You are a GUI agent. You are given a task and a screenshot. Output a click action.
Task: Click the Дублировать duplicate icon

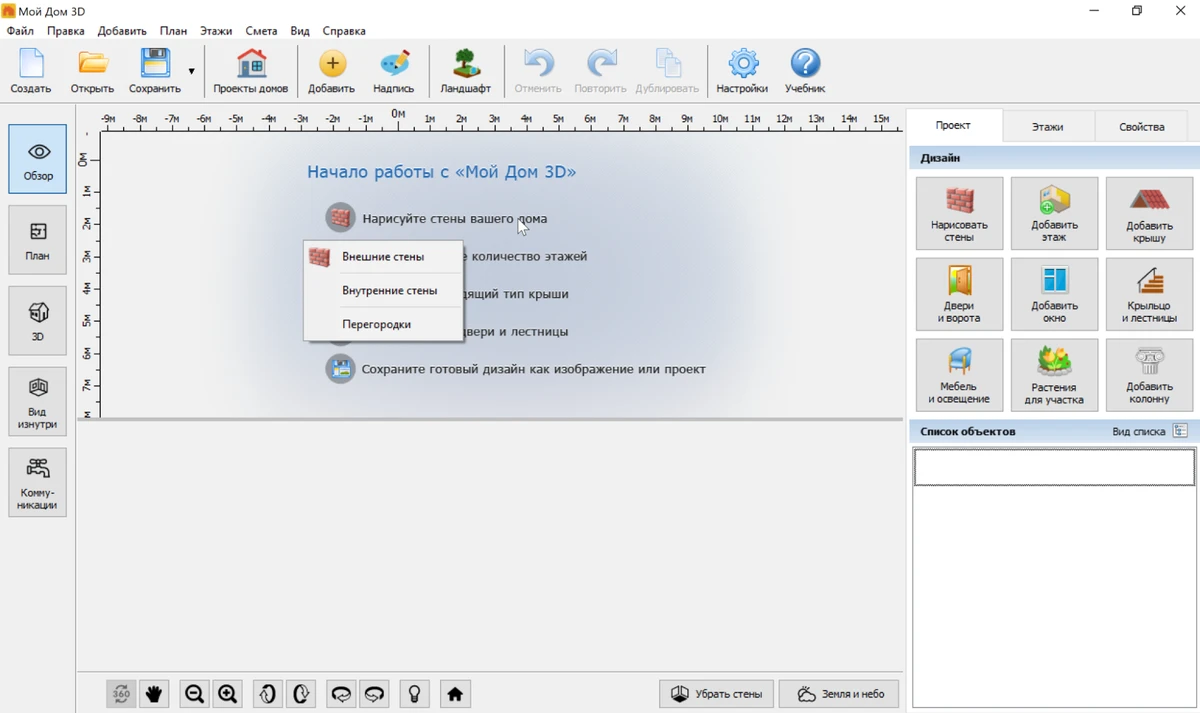[667, 70]
